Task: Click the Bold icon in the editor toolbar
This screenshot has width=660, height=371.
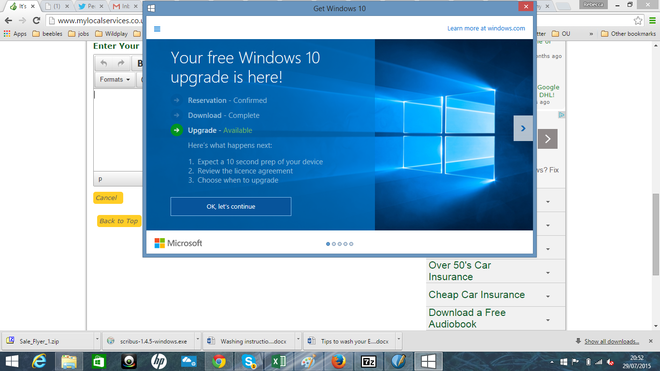Action: click(x=139, y=63)
